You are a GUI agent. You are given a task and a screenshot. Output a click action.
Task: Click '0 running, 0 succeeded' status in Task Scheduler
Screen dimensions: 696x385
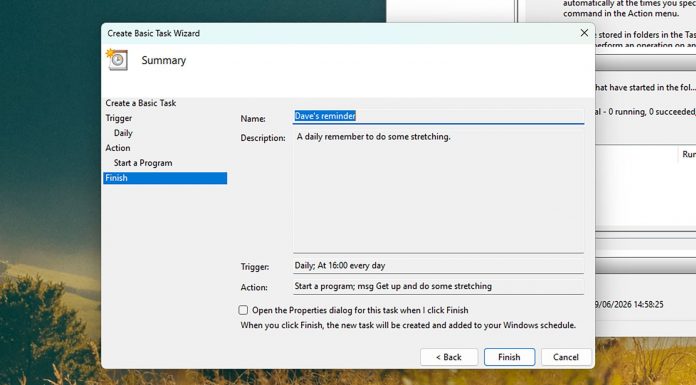651,112
